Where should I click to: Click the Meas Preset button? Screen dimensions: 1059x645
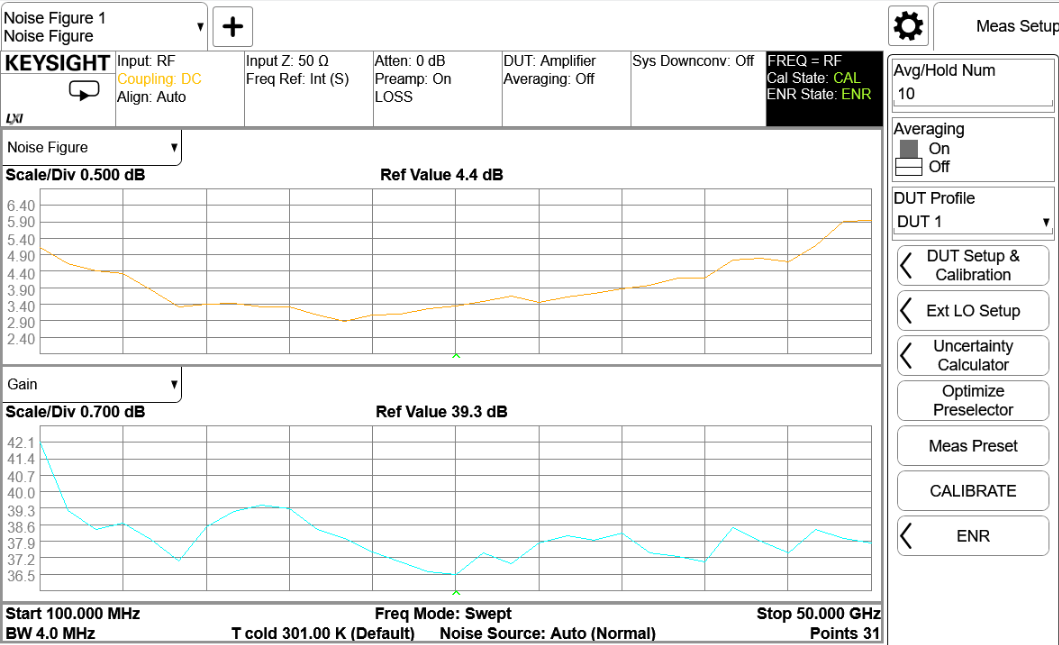pos(973,446)
